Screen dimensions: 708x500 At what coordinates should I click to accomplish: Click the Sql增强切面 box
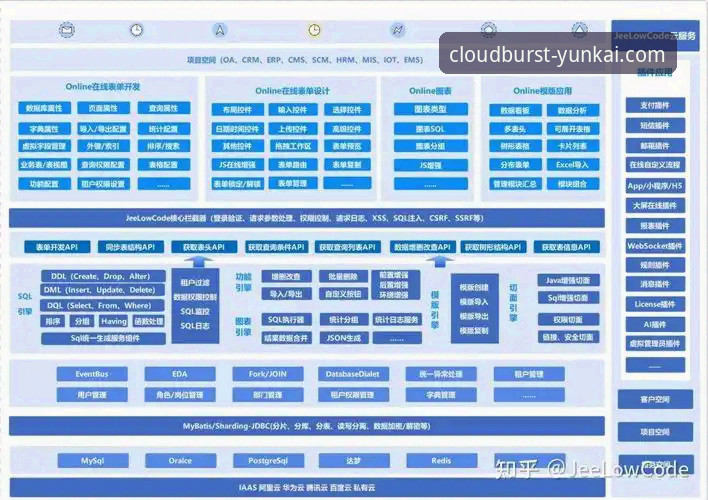pyautogui.click(x=568, y=298)
